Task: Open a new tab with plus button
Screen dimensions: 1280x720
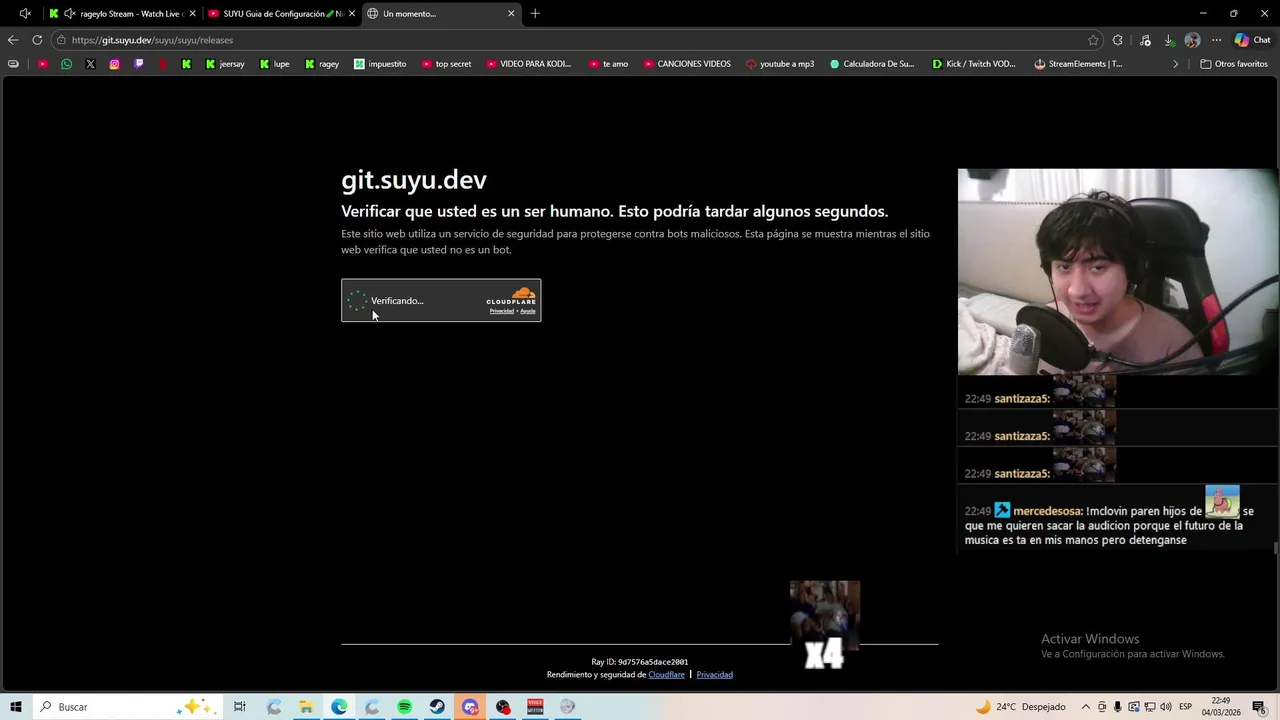Action: [535, 14]
